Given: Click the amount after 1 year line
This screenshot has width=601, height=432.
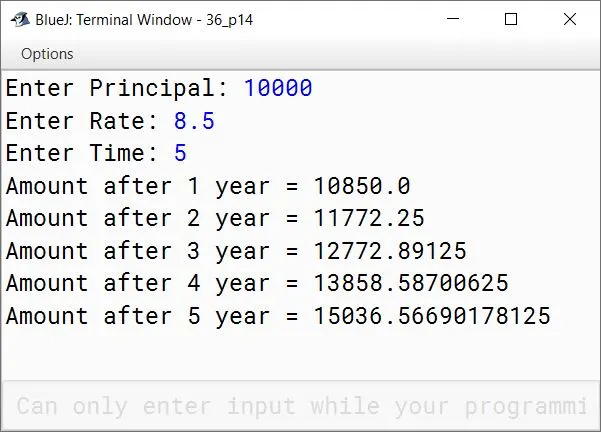Looking at the screenshot, I should [208, 186].
